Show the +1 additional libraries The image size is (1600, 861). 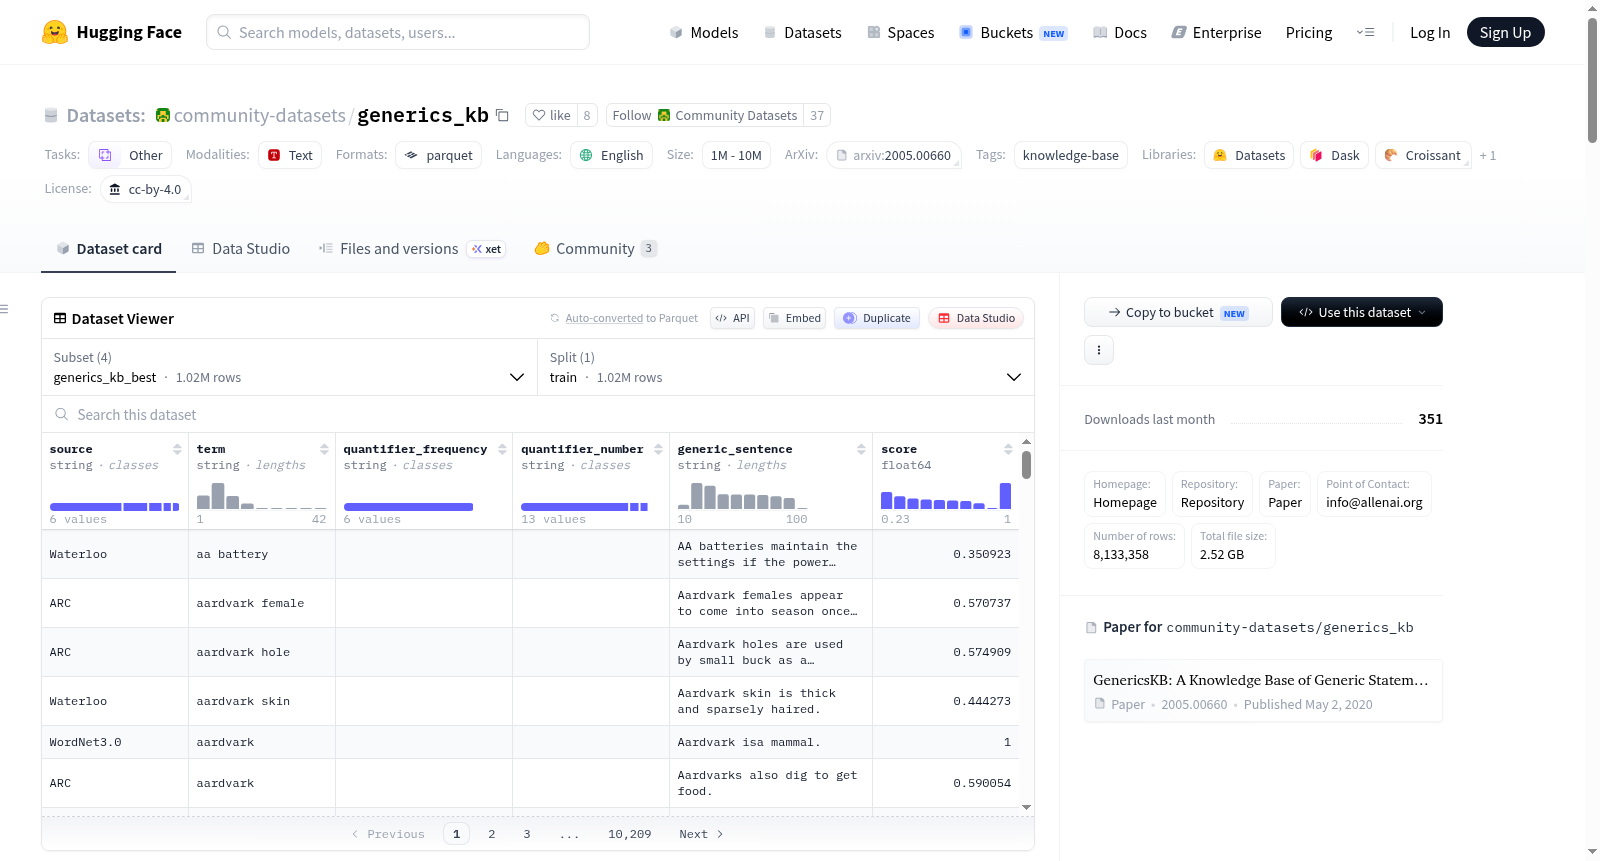(x=1488, y=155)
